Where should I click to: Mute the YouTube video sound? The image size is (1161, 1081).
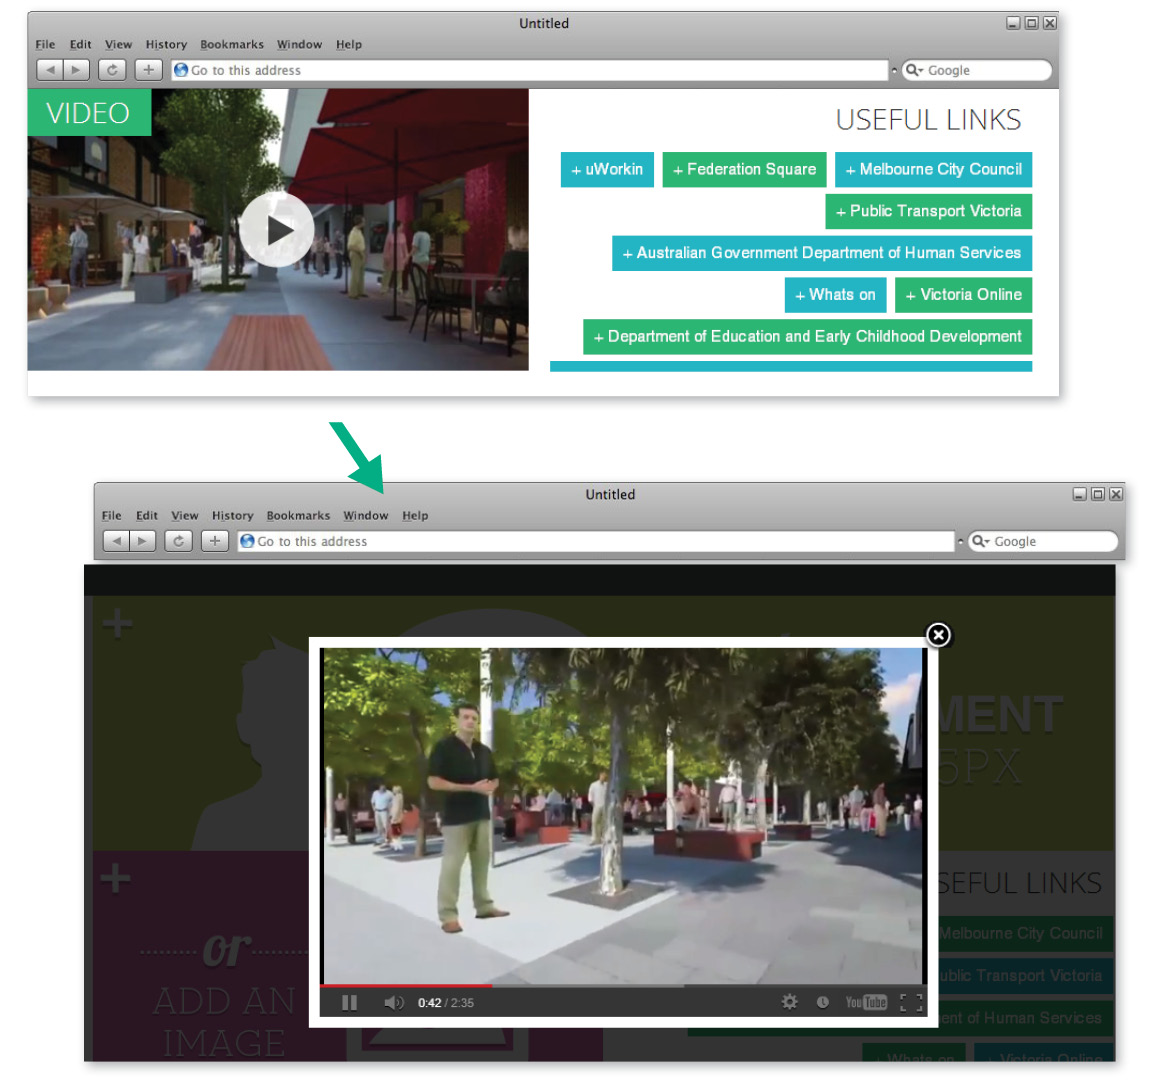point(394,1002)
